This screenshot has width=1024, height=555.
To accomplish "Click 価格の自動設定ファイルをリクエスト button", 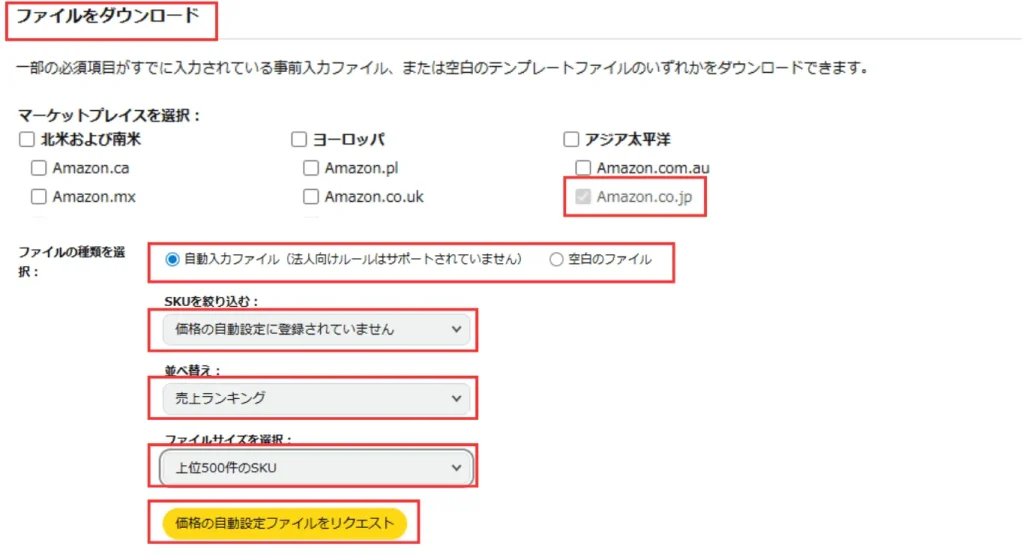I will pyautogui.click(x=284, y=523).
